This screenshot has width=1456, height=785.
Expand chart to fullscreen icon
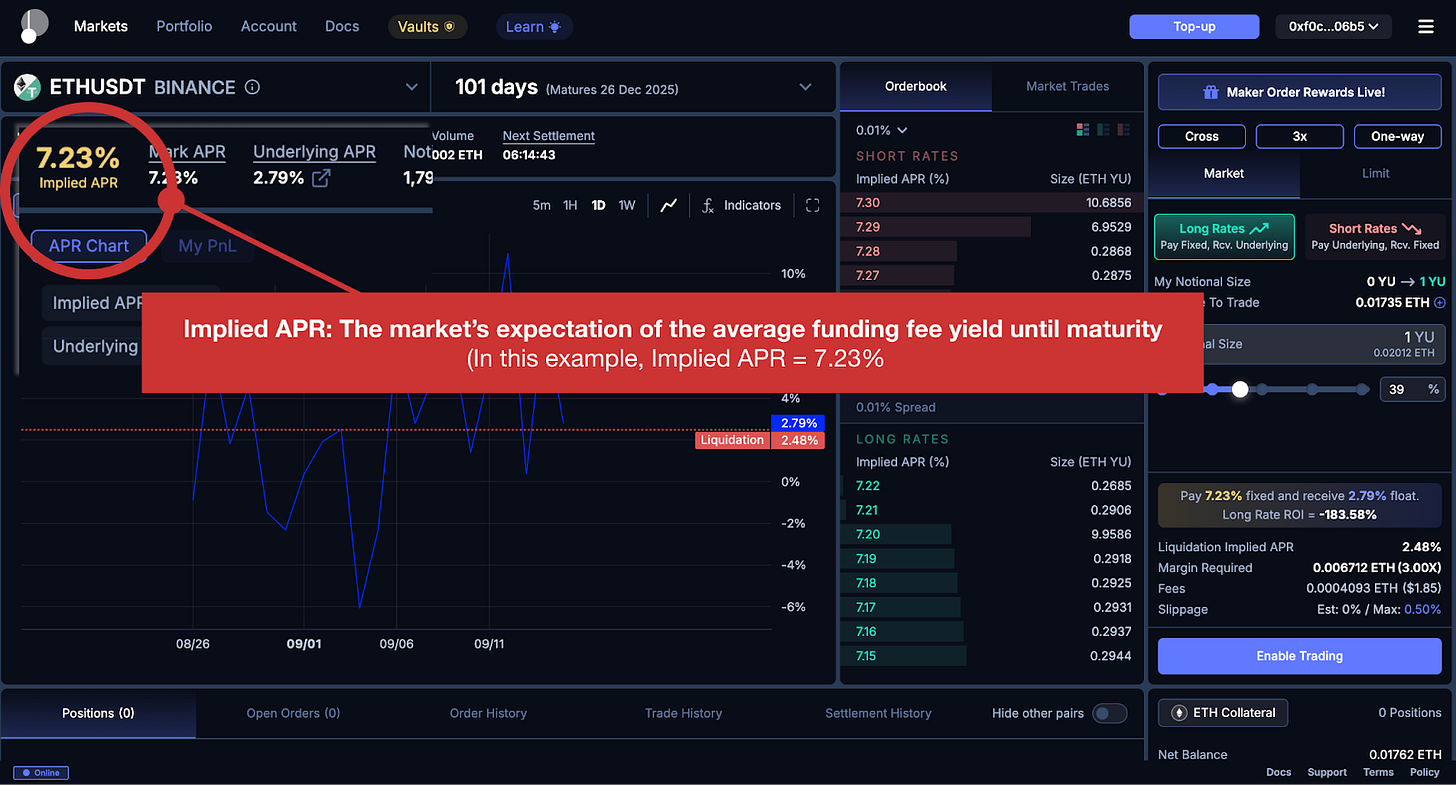click(x=813, y=205)
